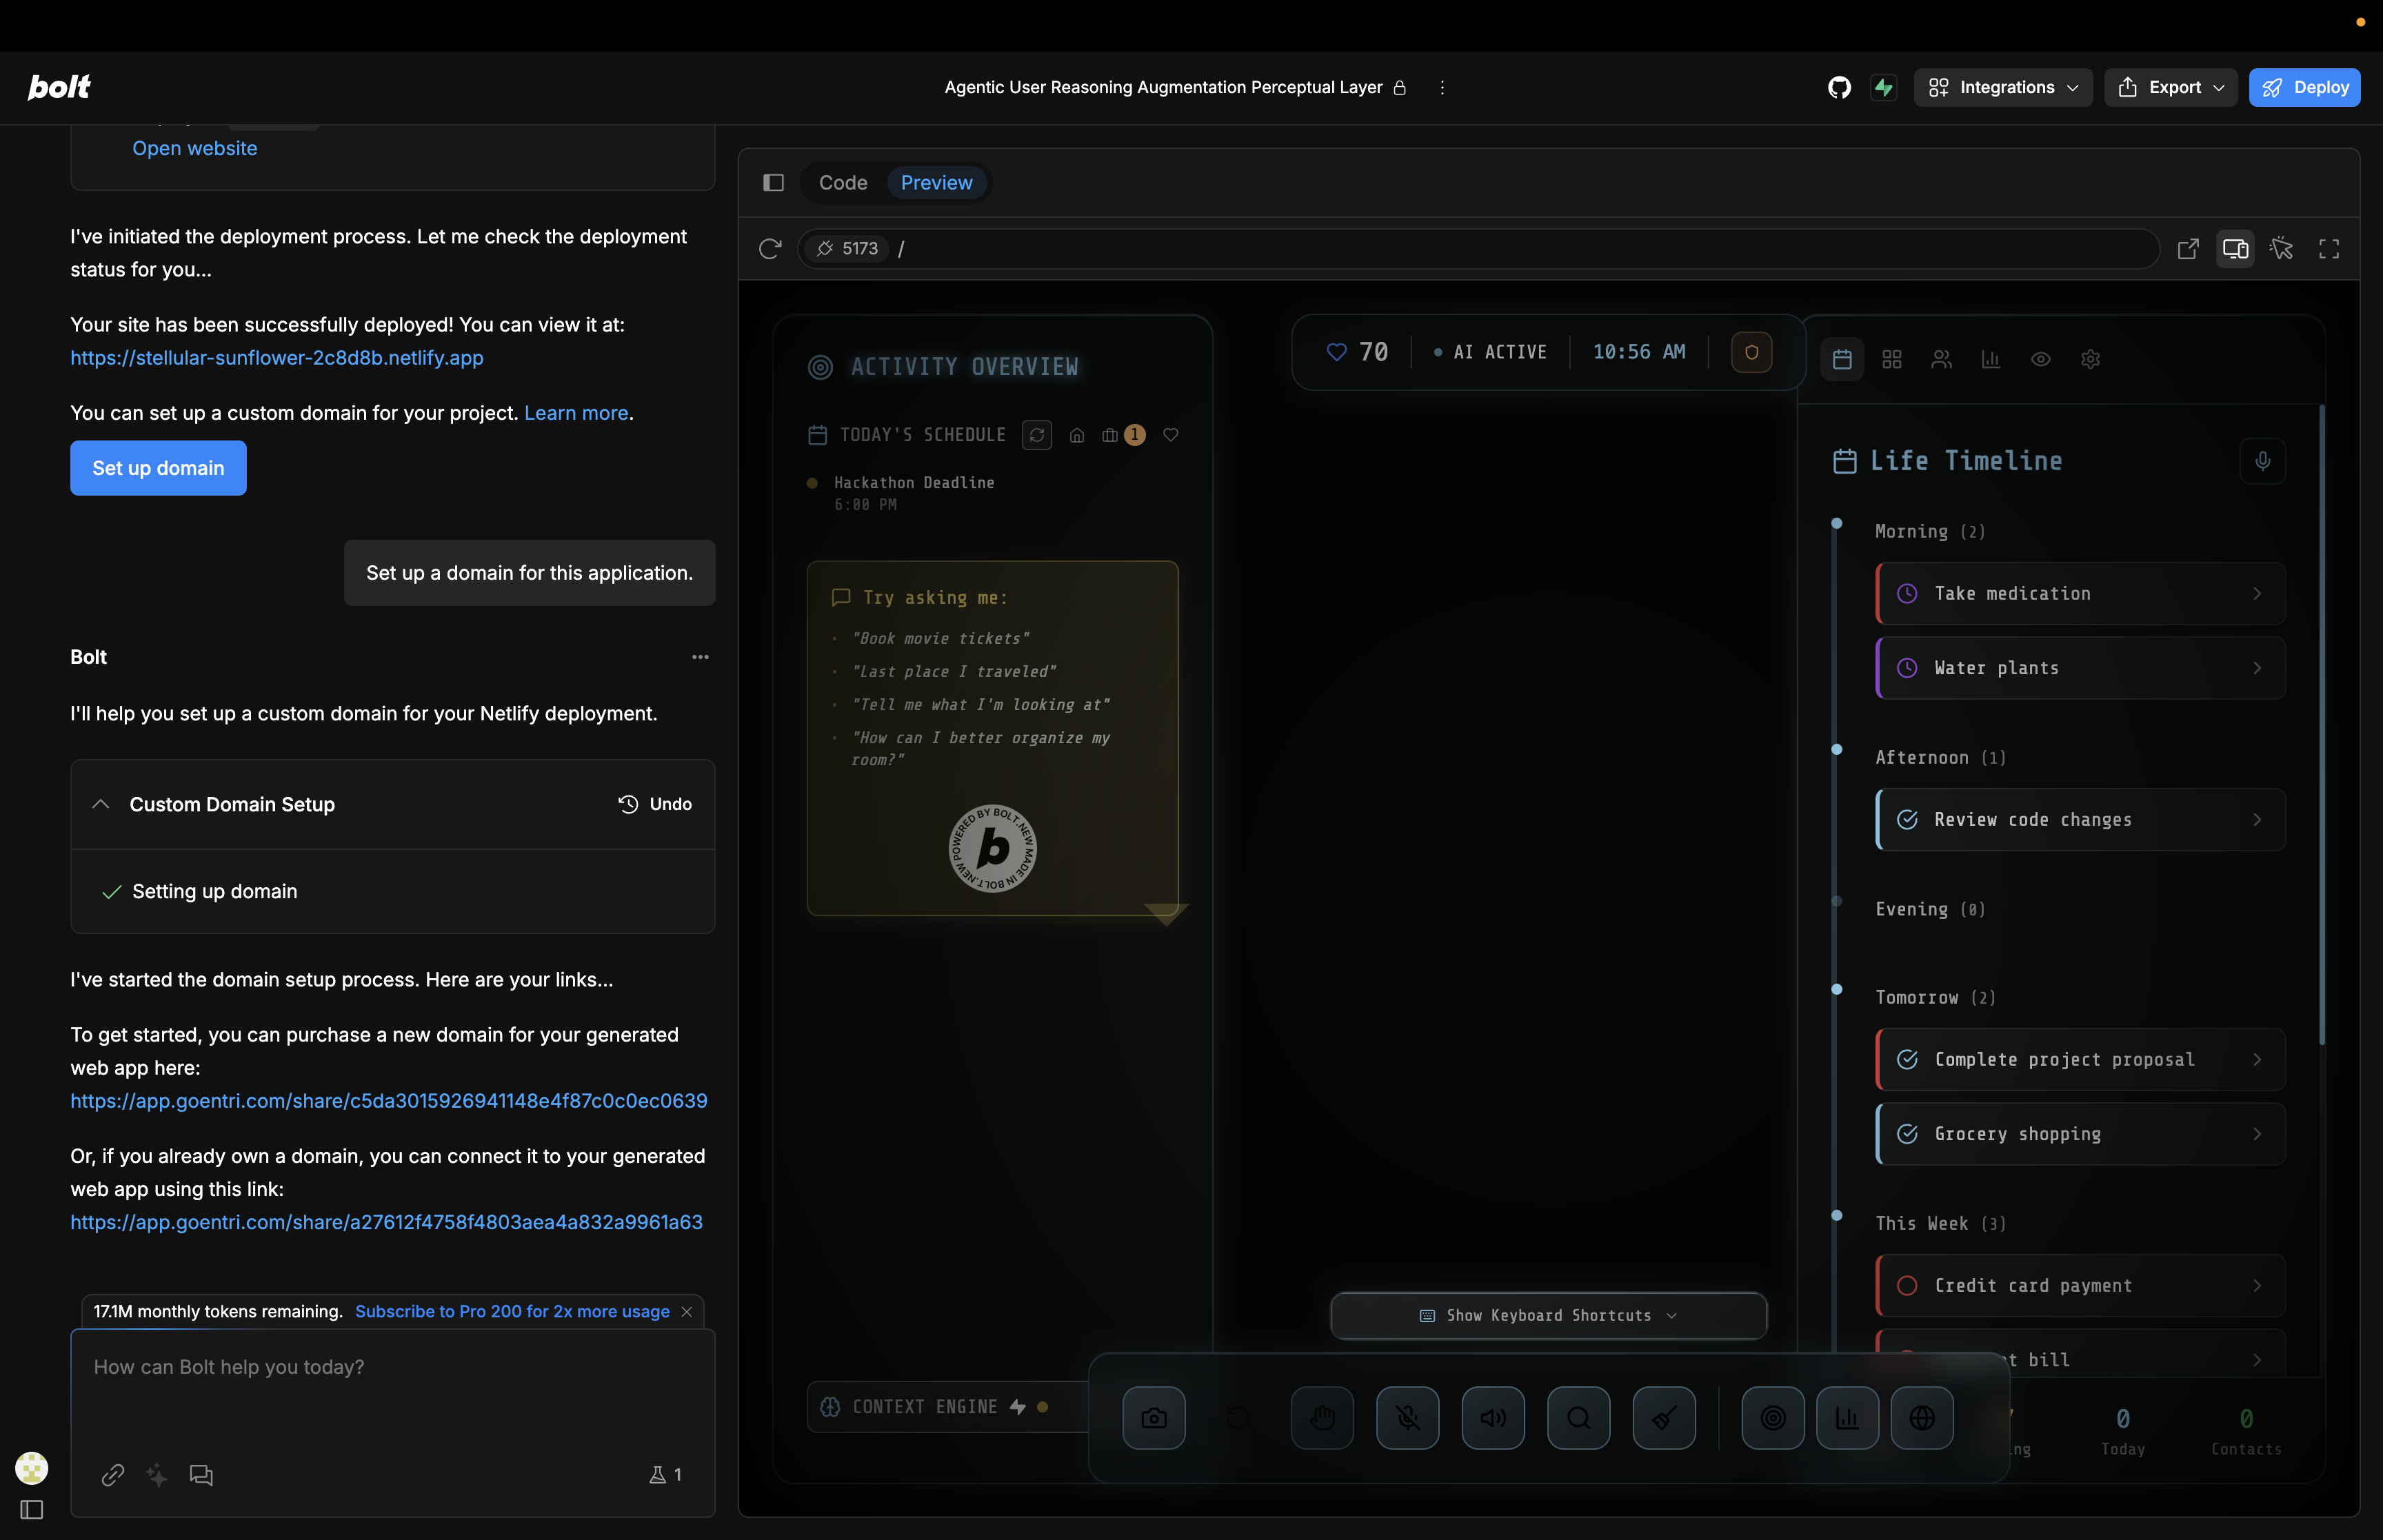Open the stellular-sunflower netlify link
Viewport: 2383px width, 1540px height.
point(276,357)
